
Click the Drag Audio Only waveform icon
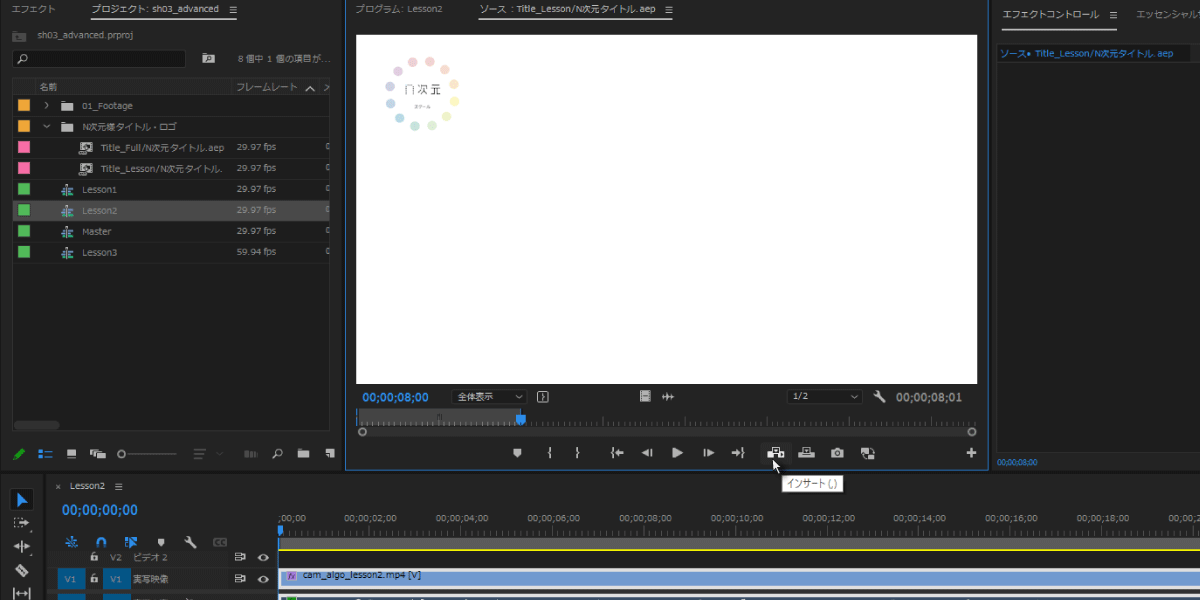tap(668, 396)
